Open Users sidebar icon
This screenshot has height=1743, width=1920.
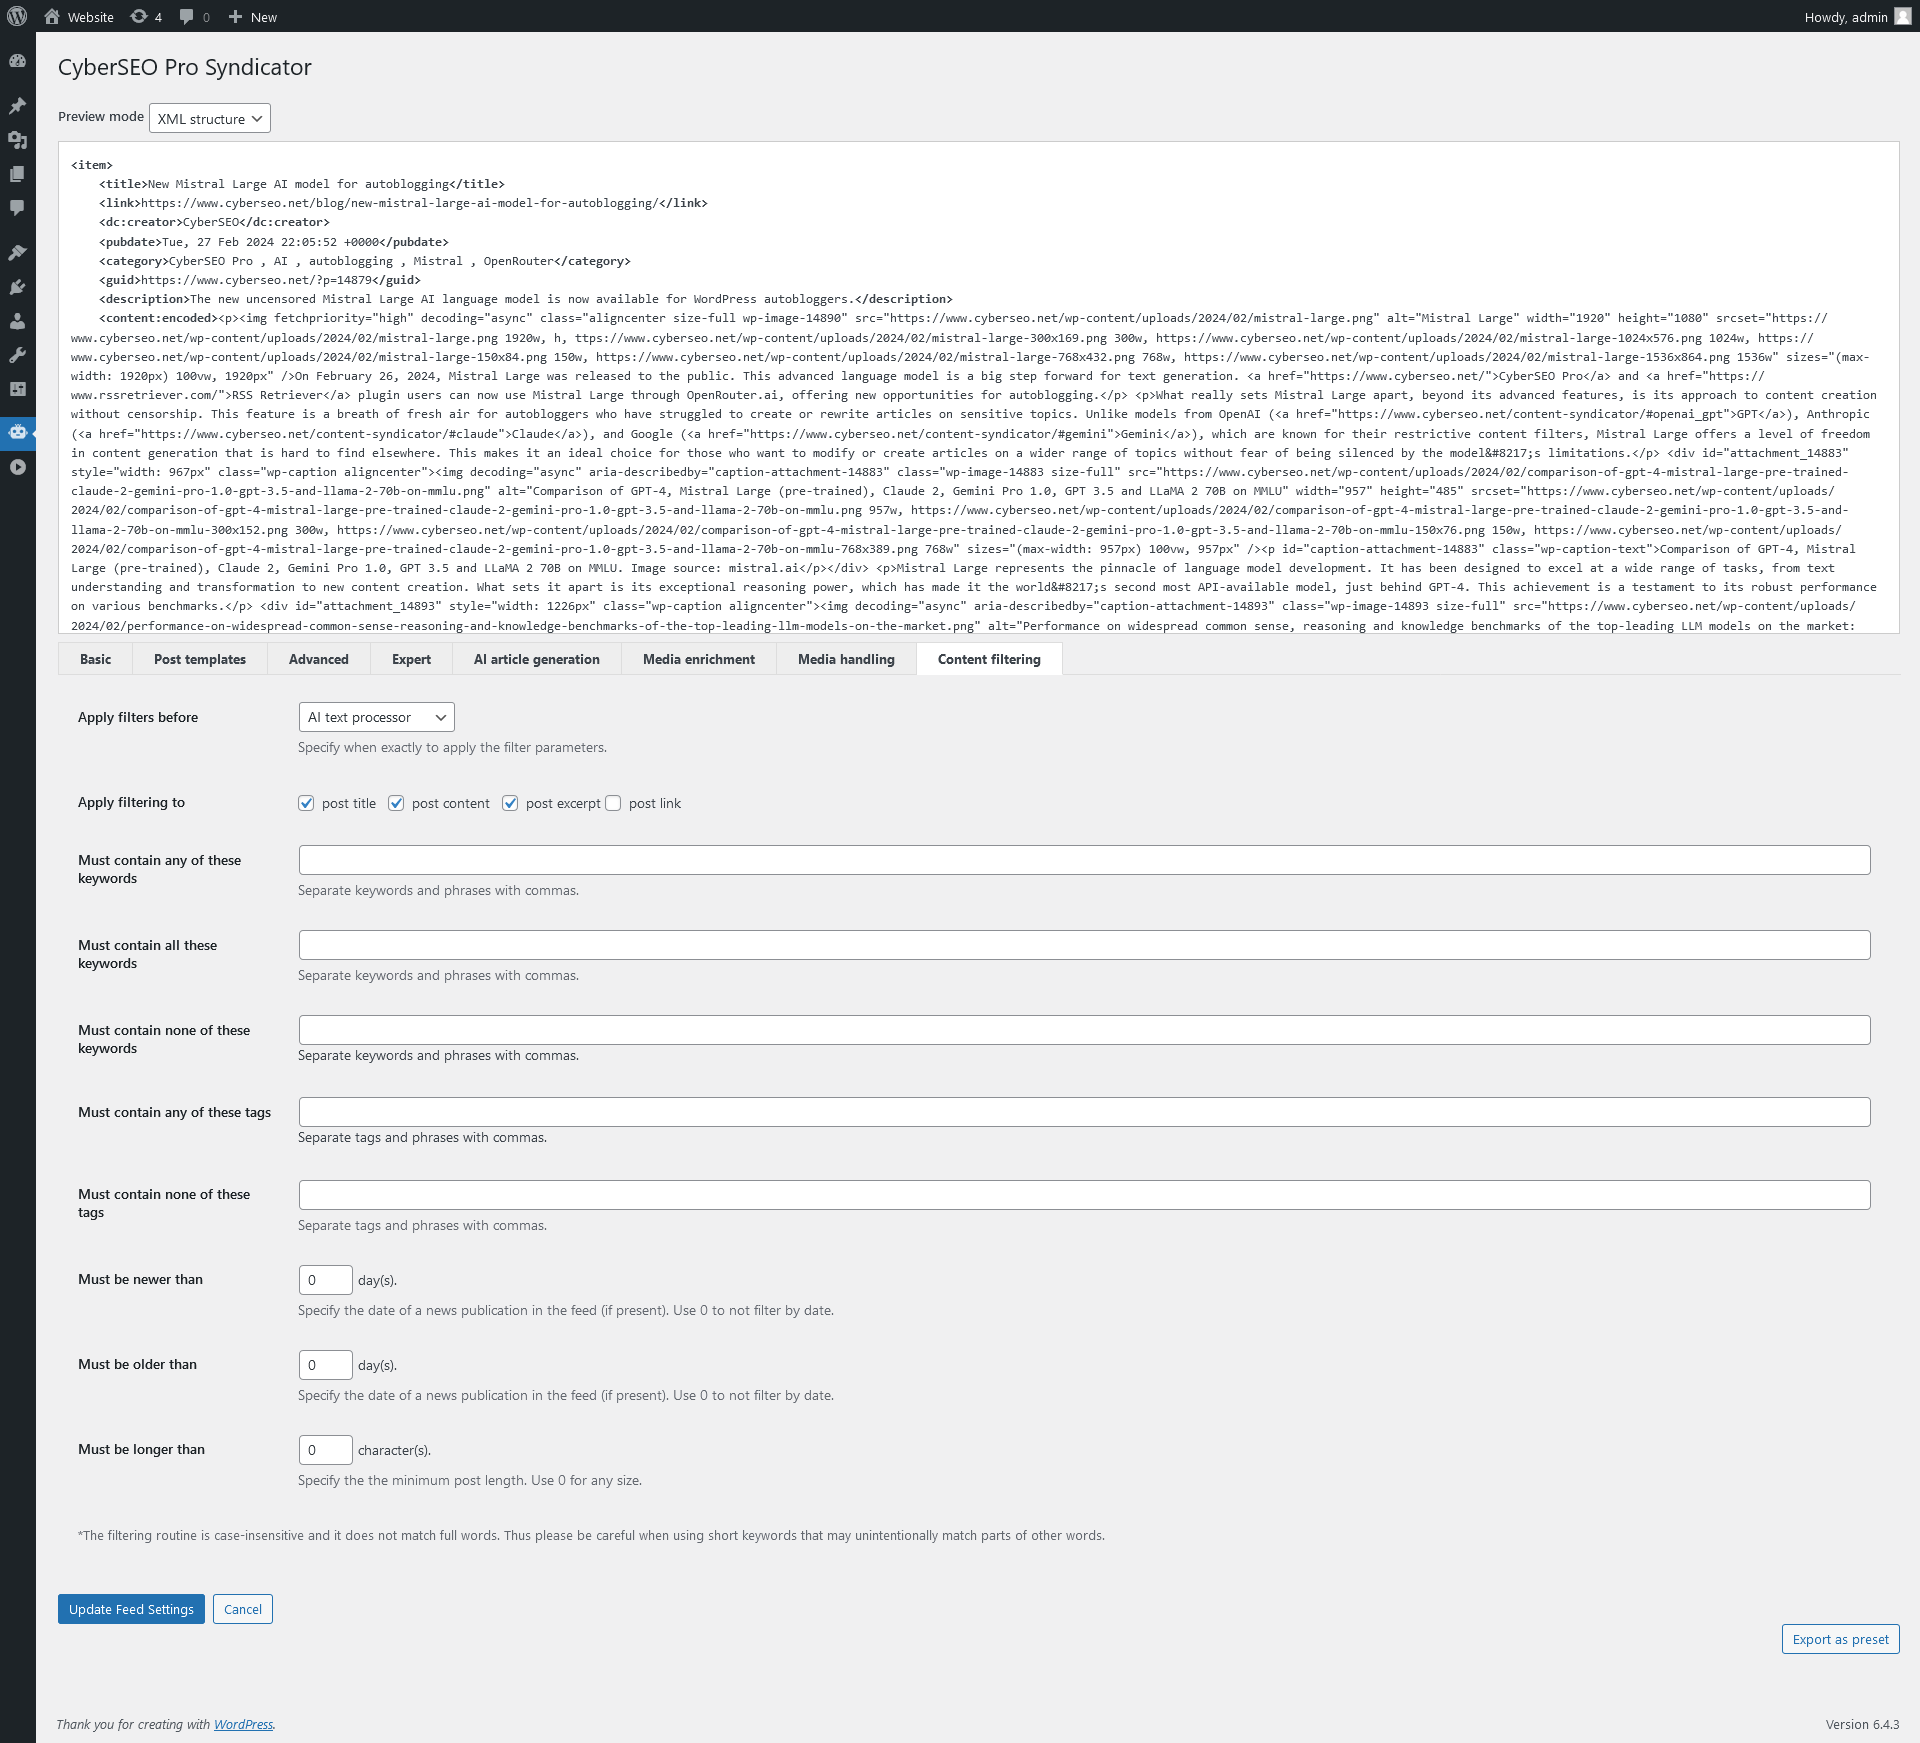point(17,321)
